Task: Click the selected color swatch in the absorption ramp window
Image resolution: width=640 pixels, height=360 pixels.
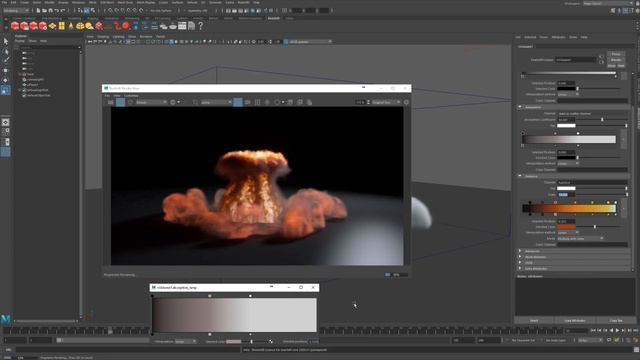Action: coord(233,341)
